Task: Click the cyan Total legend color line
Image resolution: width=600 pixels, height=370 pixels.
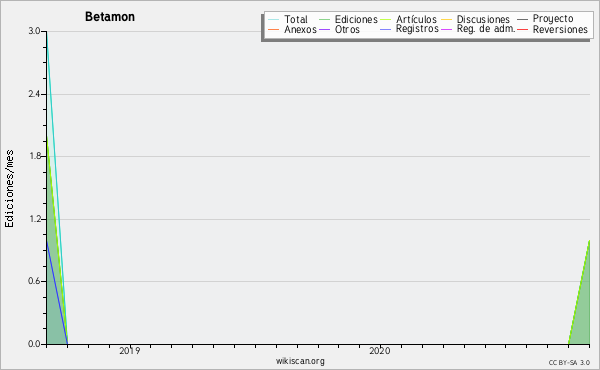Action: pos(274,20)
